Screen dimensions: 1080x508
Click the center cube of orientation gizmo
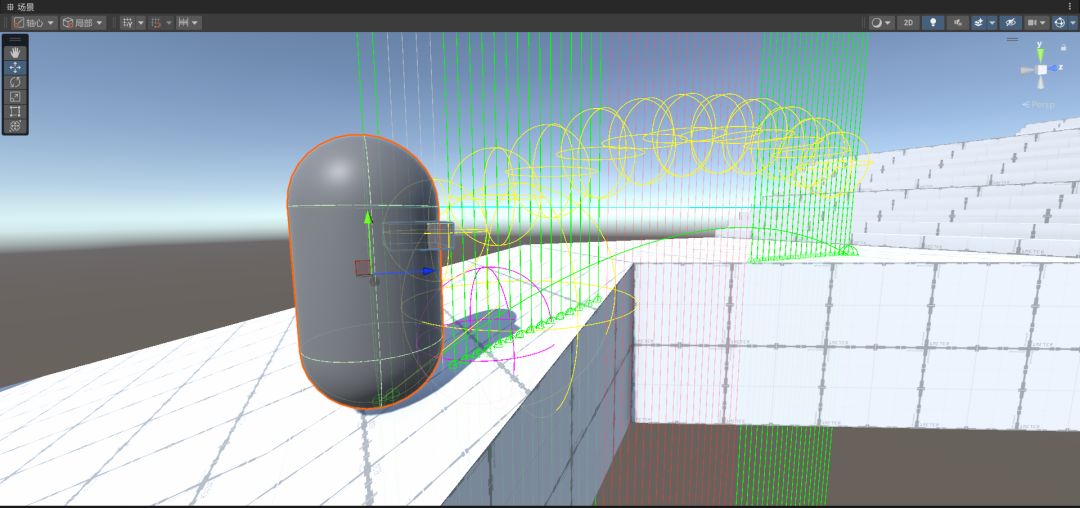click(x=1042, y=70)
